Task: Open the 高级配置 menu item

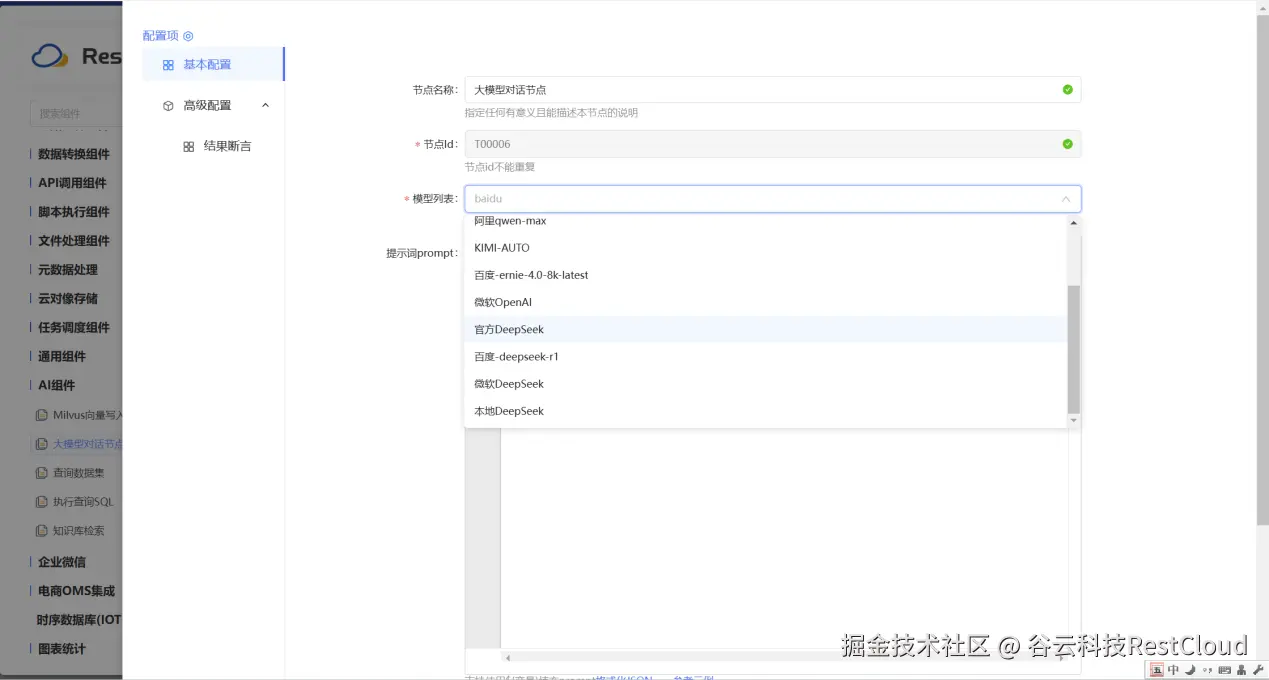Action: (213, 106)
